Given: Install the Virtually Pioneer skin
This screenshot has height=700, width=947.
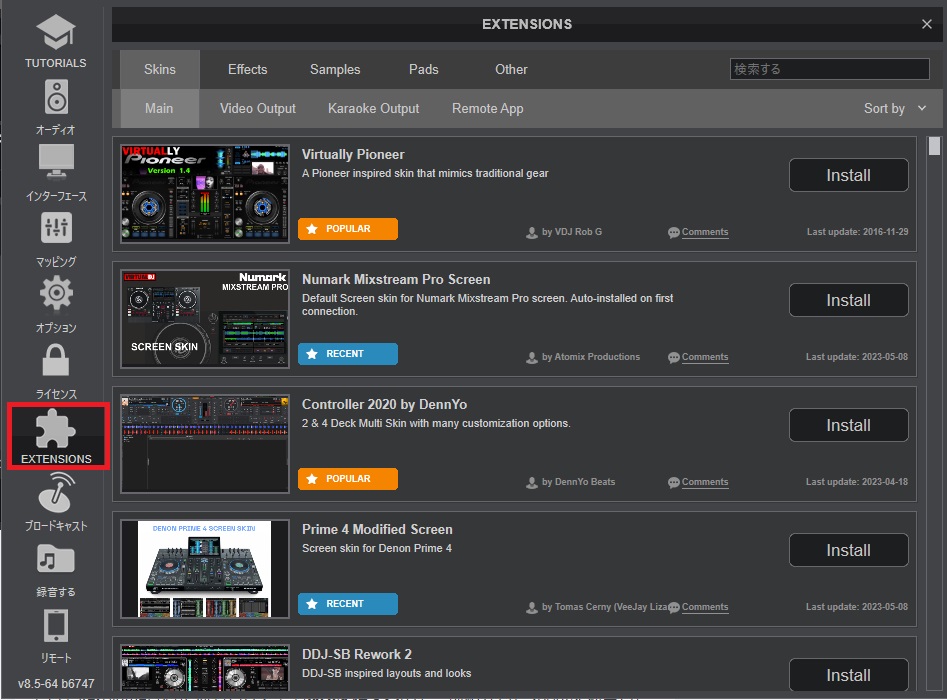Looking at the screenshot, I should (849, 175).
